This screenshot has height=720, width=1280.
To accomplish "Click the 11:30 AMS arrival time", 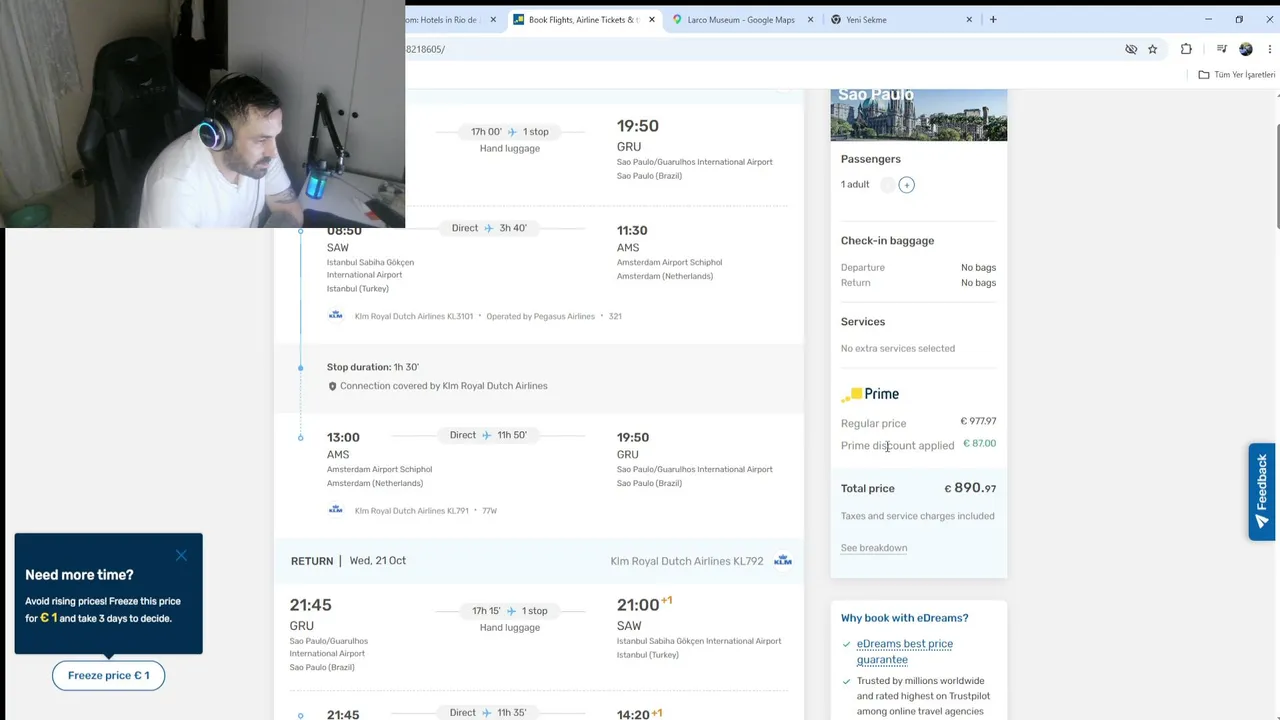I will click(x=632, y=230).
